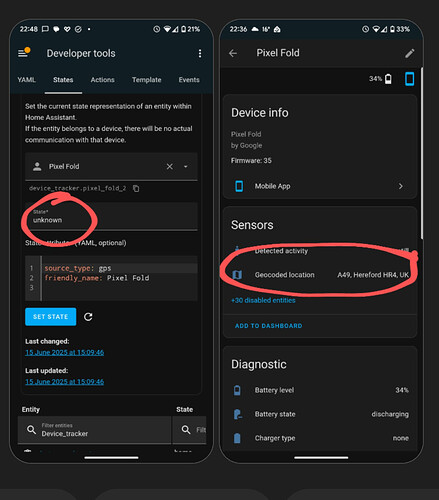Viewport: 439px width, 500px height.
Task: Refresh the entity state with reload icon
Action: point(88,317)
